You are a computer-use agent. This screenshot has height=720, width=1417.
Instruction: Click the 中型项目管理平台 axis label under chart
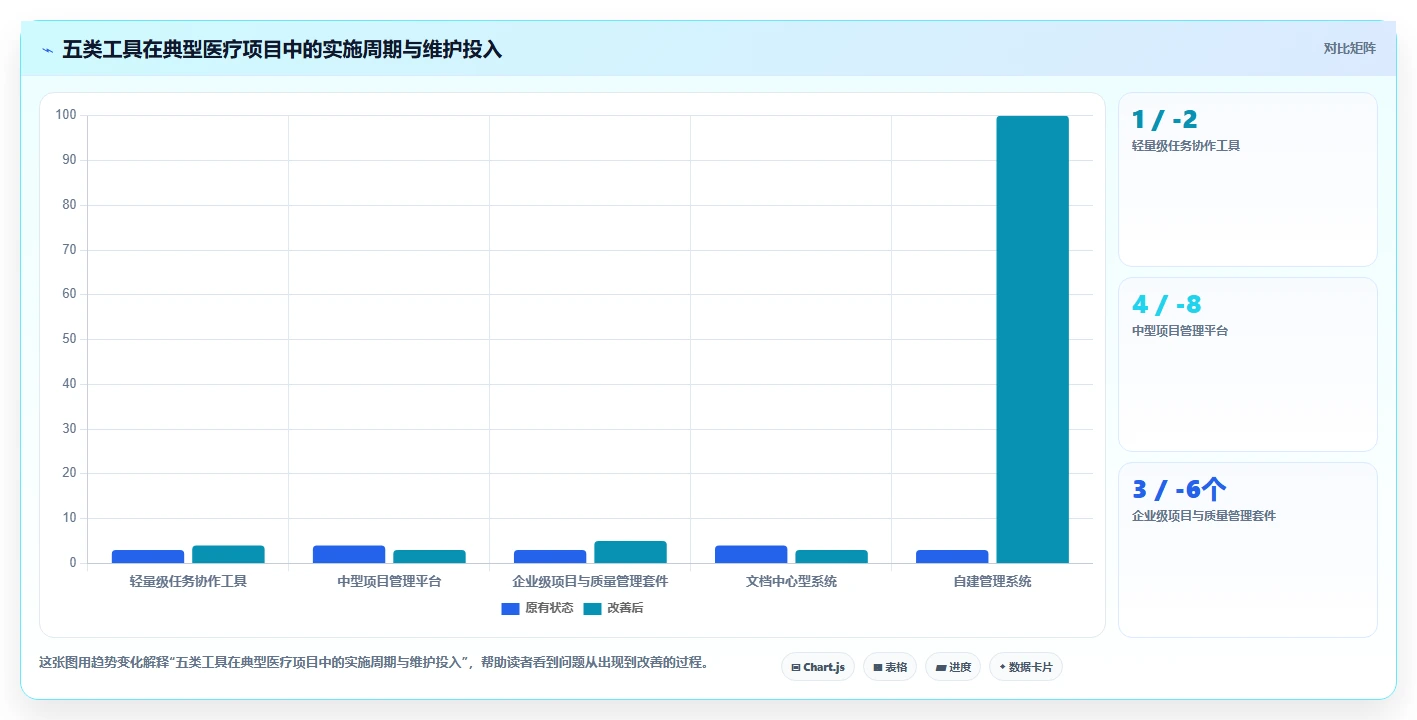pos(389,581)
